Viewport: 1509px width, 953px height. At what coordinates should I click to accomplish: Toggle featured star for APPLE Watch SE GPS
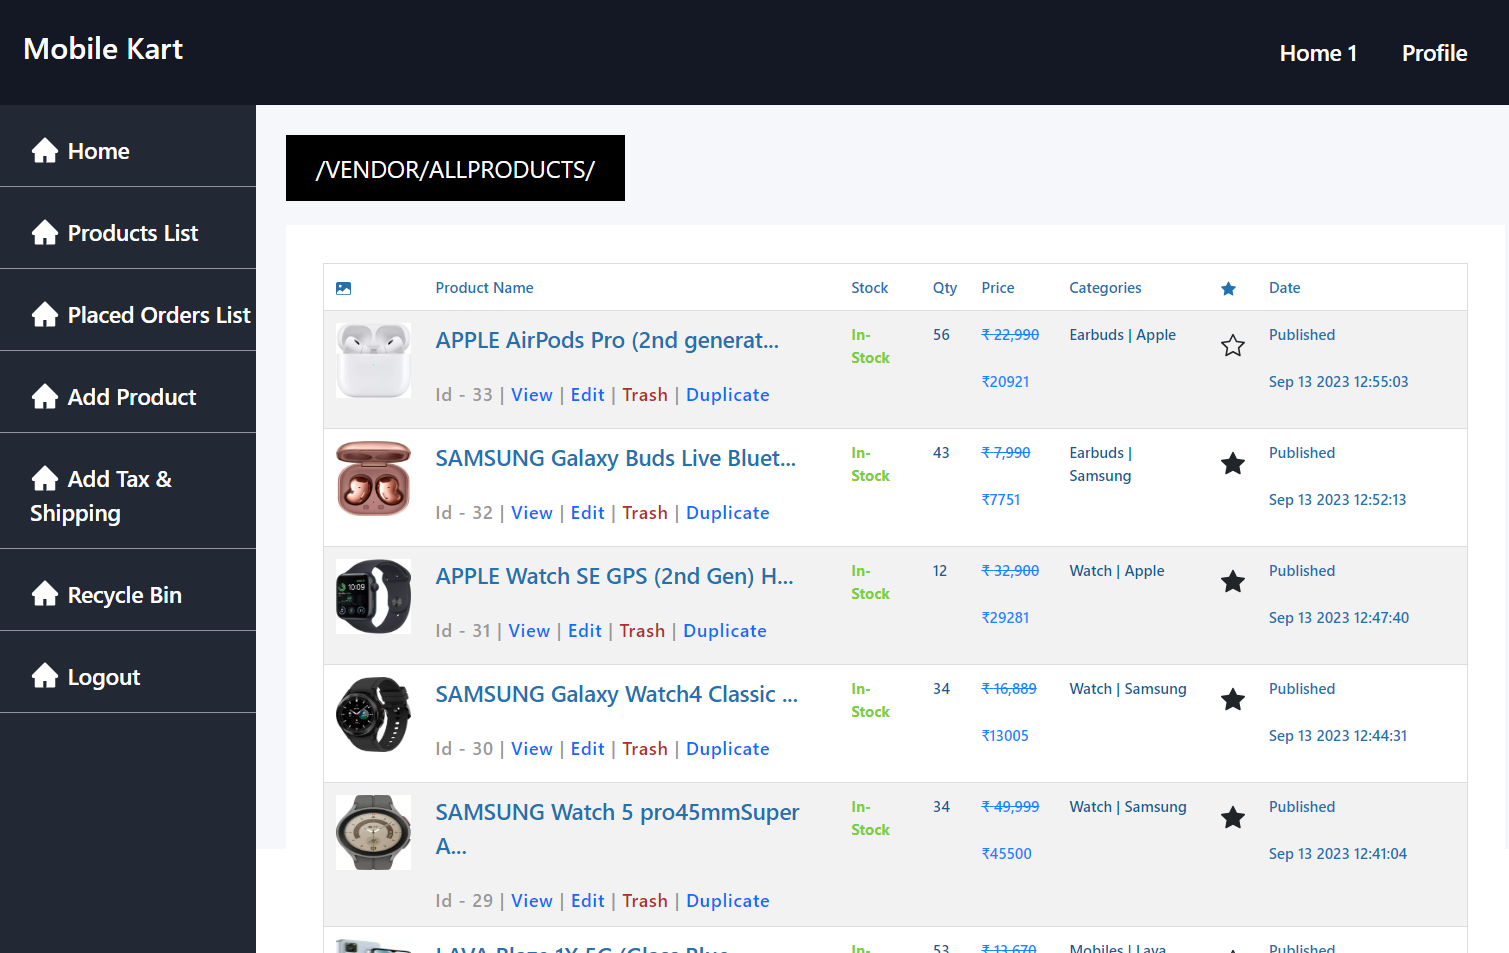click(1233, 582)
